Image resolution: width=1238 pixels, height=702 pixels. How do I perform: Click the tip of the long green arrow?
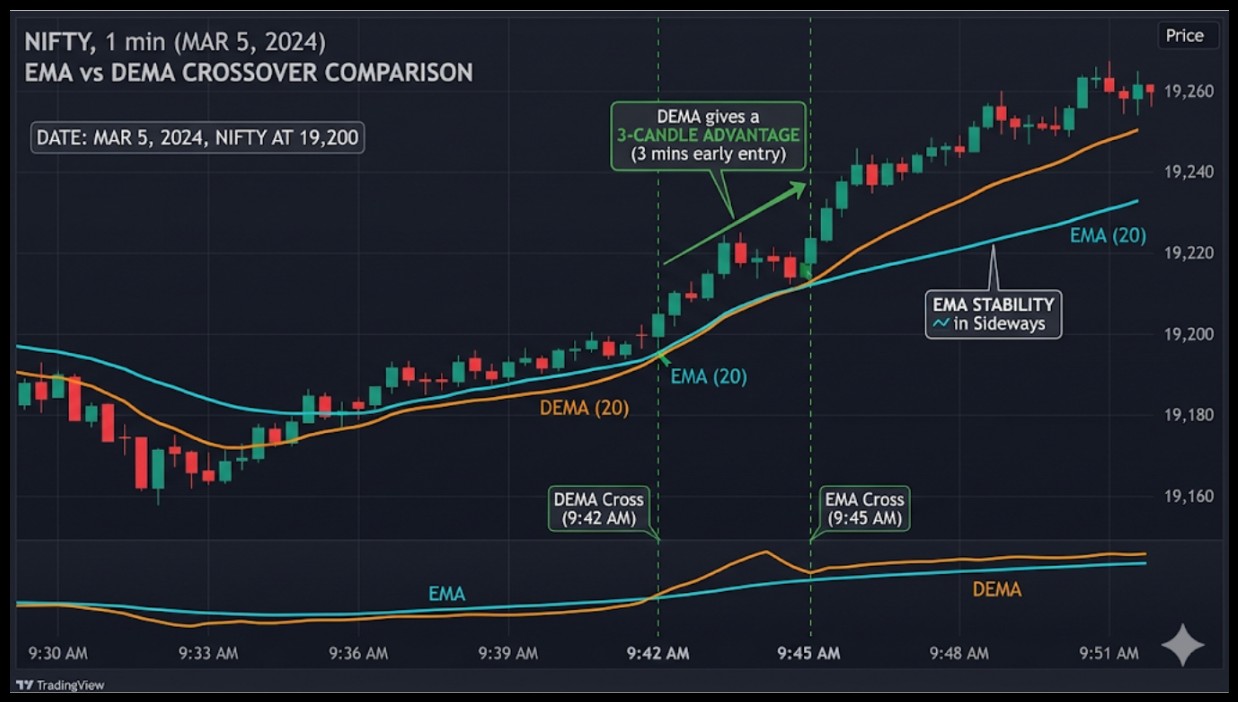pos(803,185)
